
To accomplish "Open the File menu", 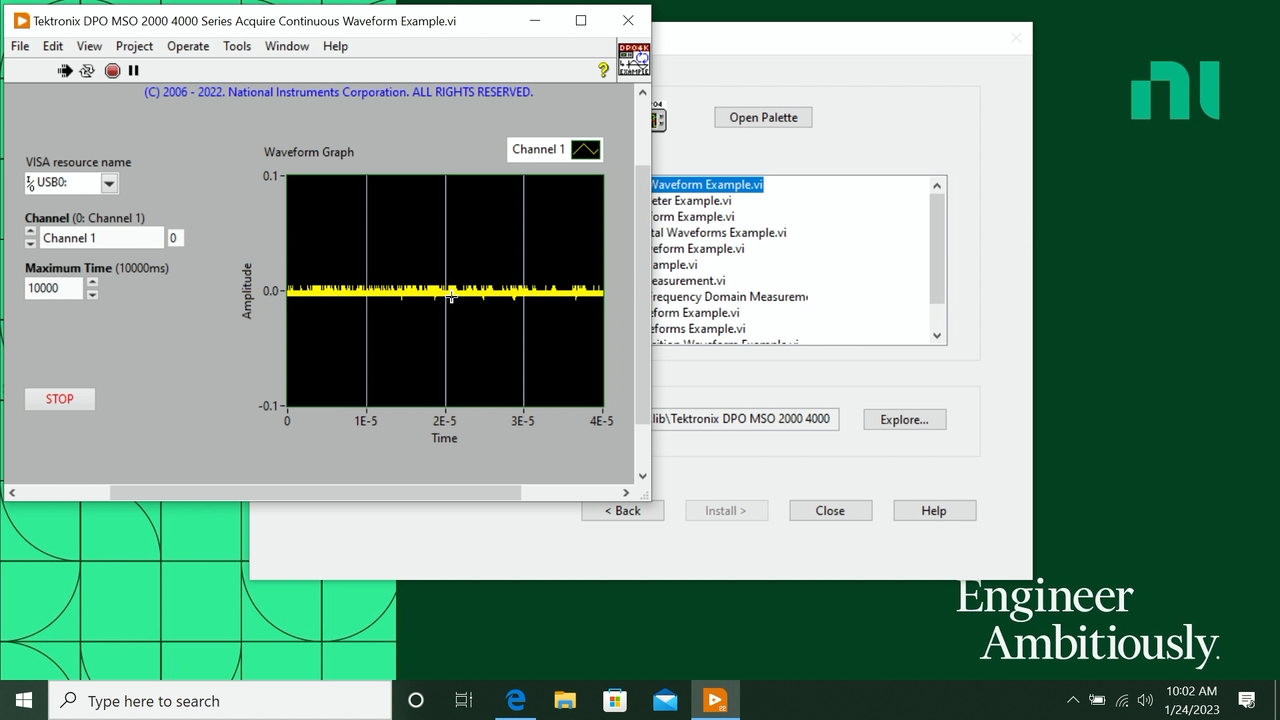I will (x=20, y=46).
